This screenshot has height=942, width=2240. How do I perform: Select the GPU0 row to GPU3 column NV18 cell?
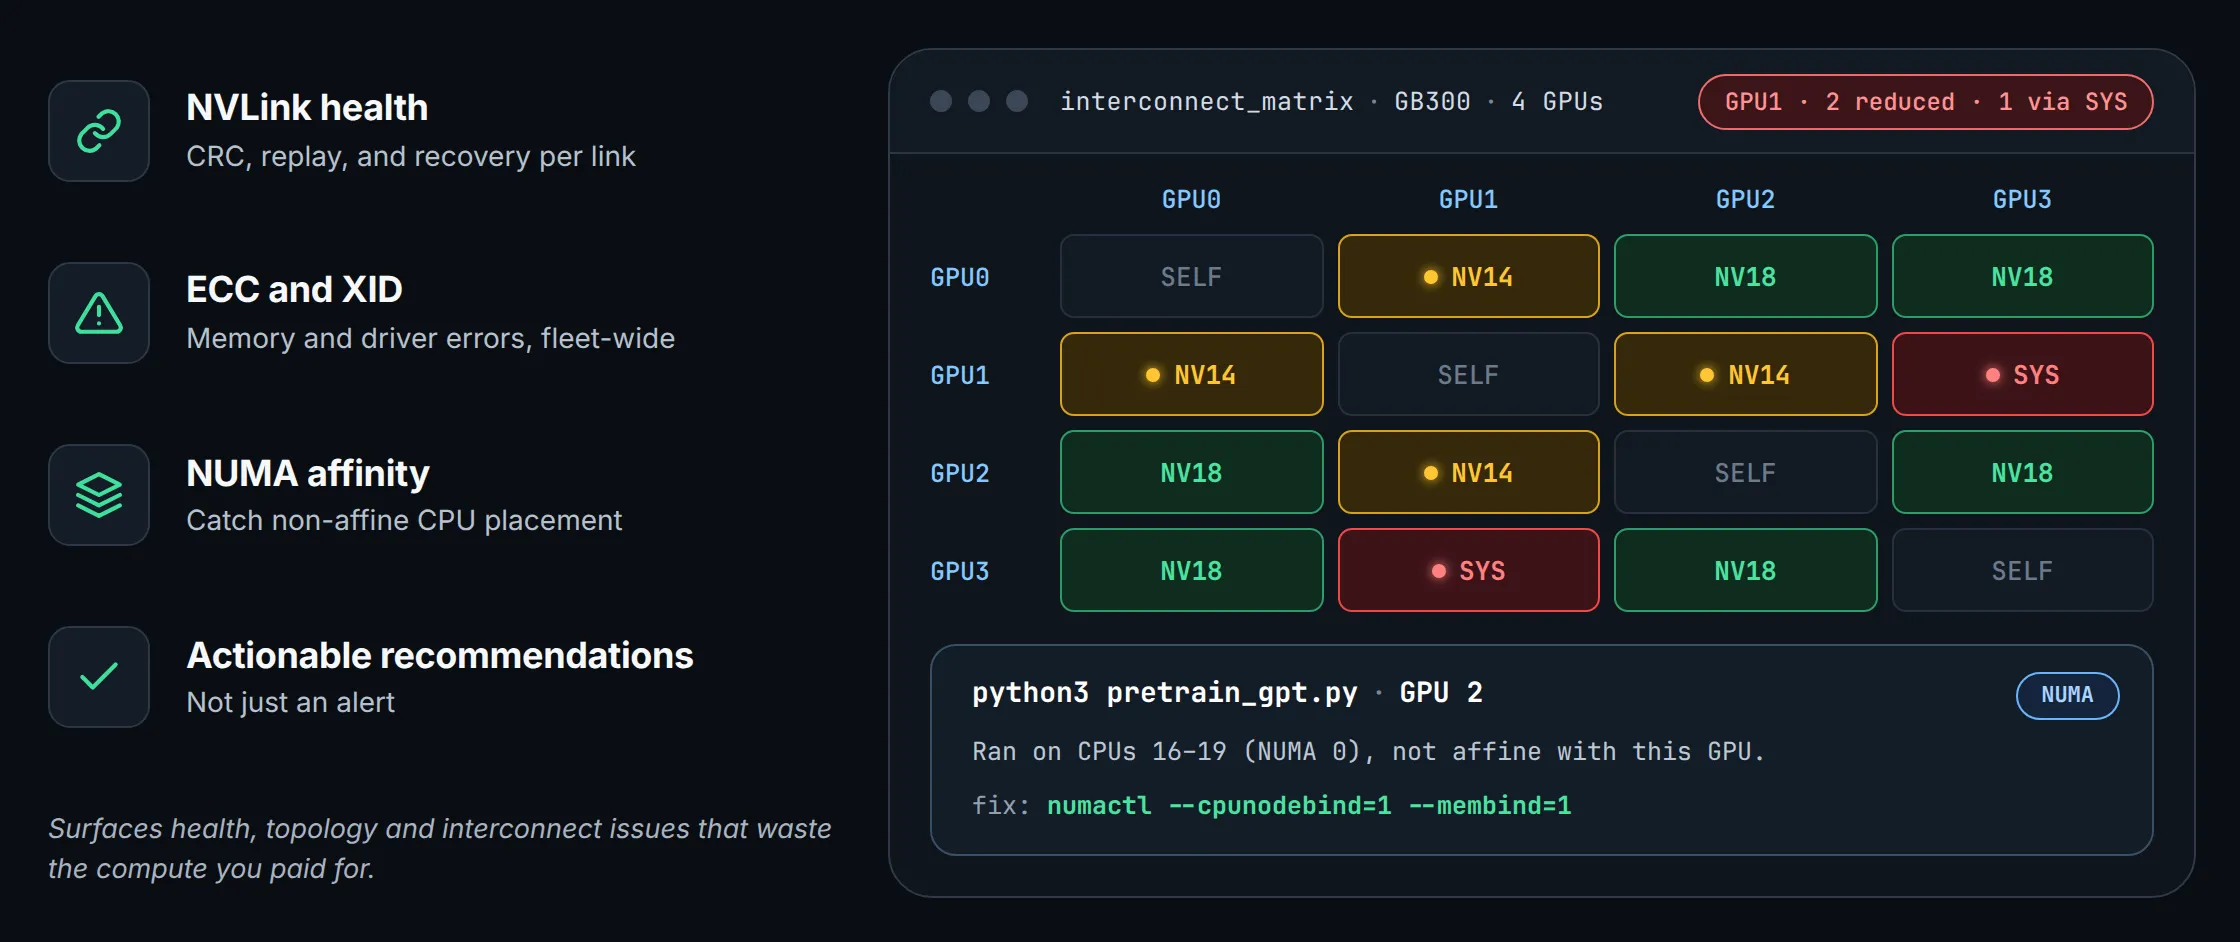pos(2022,276)
